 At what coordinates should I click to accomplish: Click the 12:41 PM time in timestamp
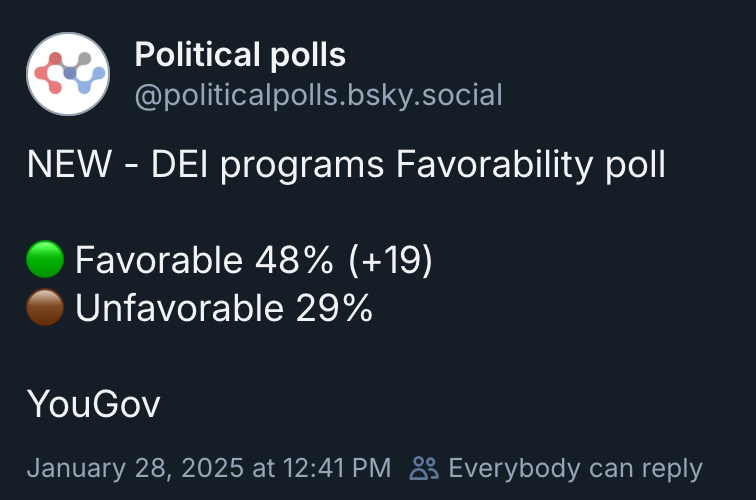337,468
